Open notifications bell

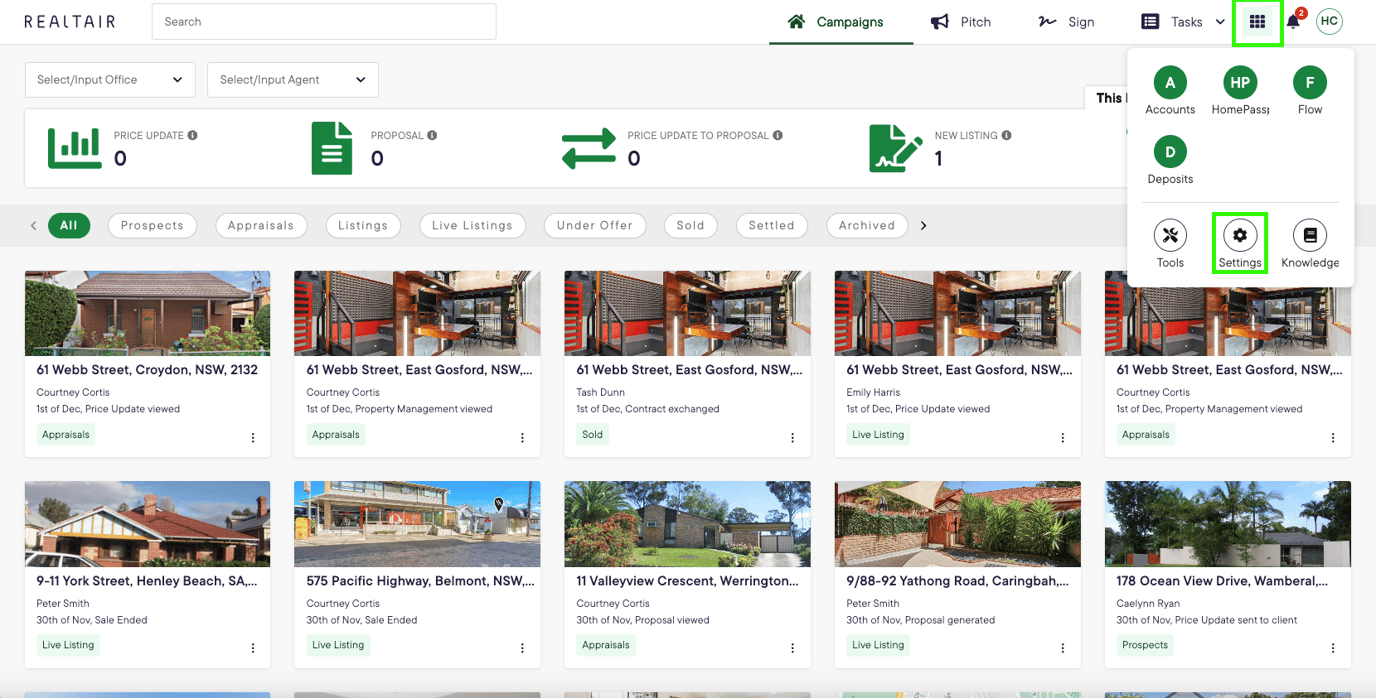[x=1291, y=21]
